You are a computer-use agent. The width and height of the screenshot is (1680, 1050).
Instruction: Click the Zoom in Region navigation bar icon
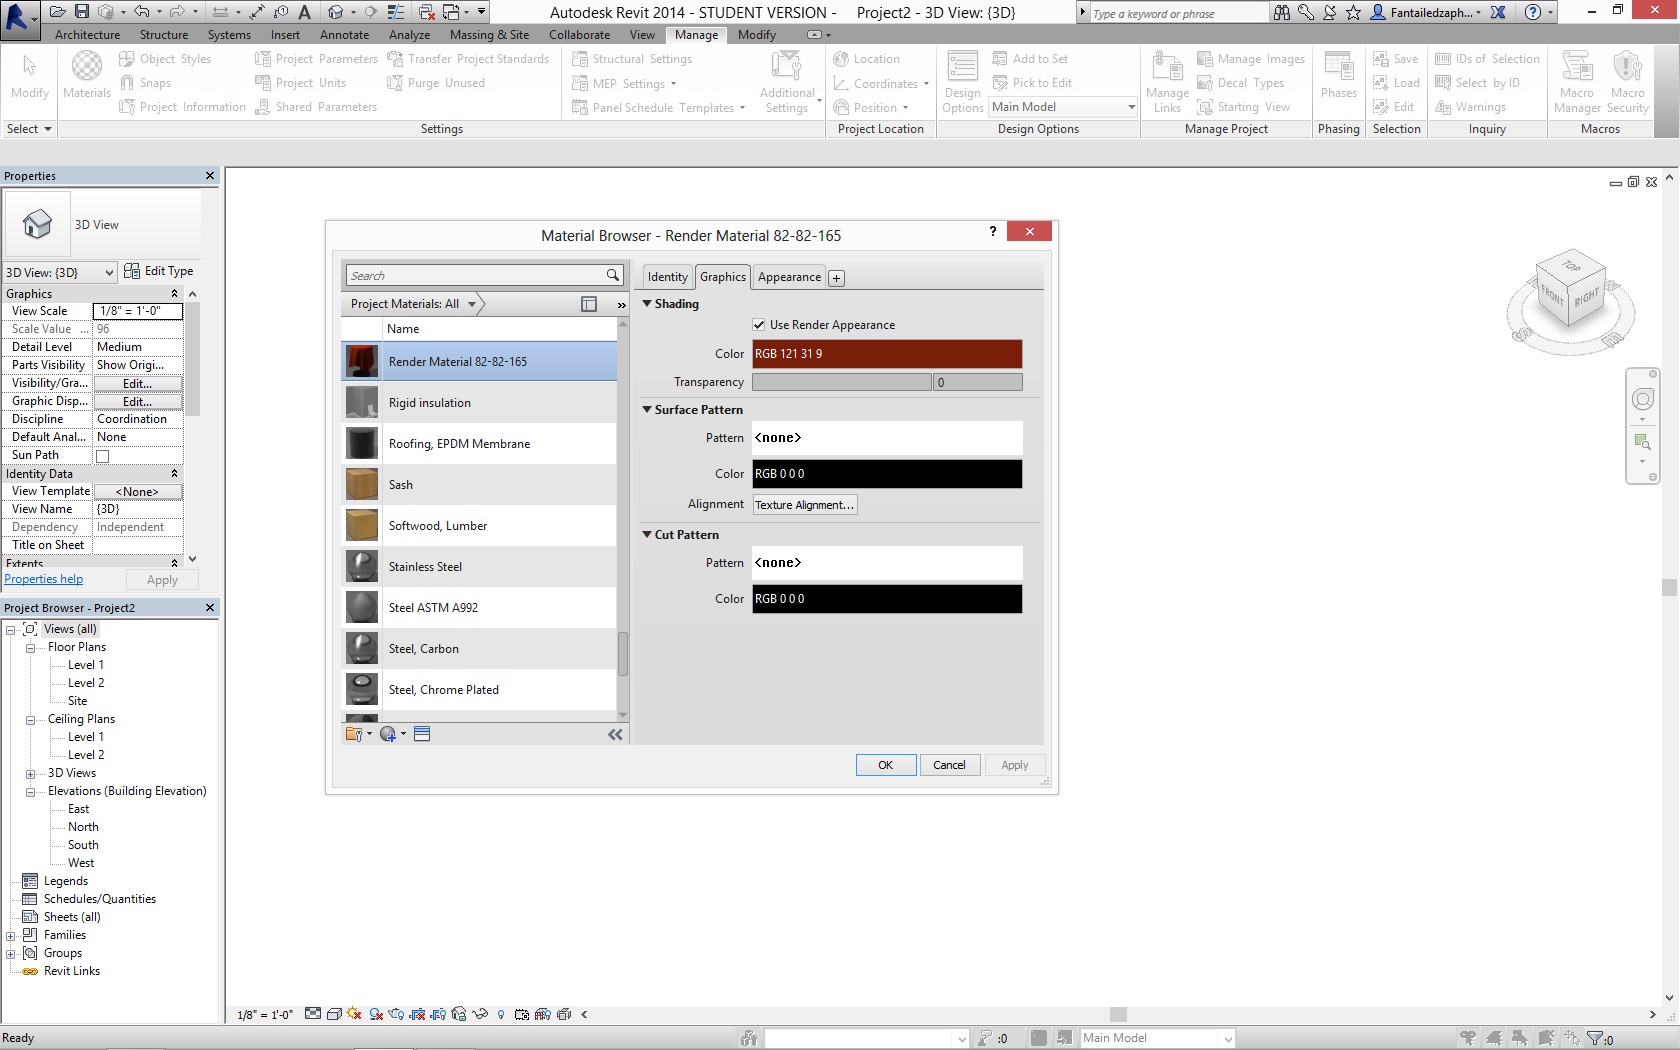coord(1642,442)
